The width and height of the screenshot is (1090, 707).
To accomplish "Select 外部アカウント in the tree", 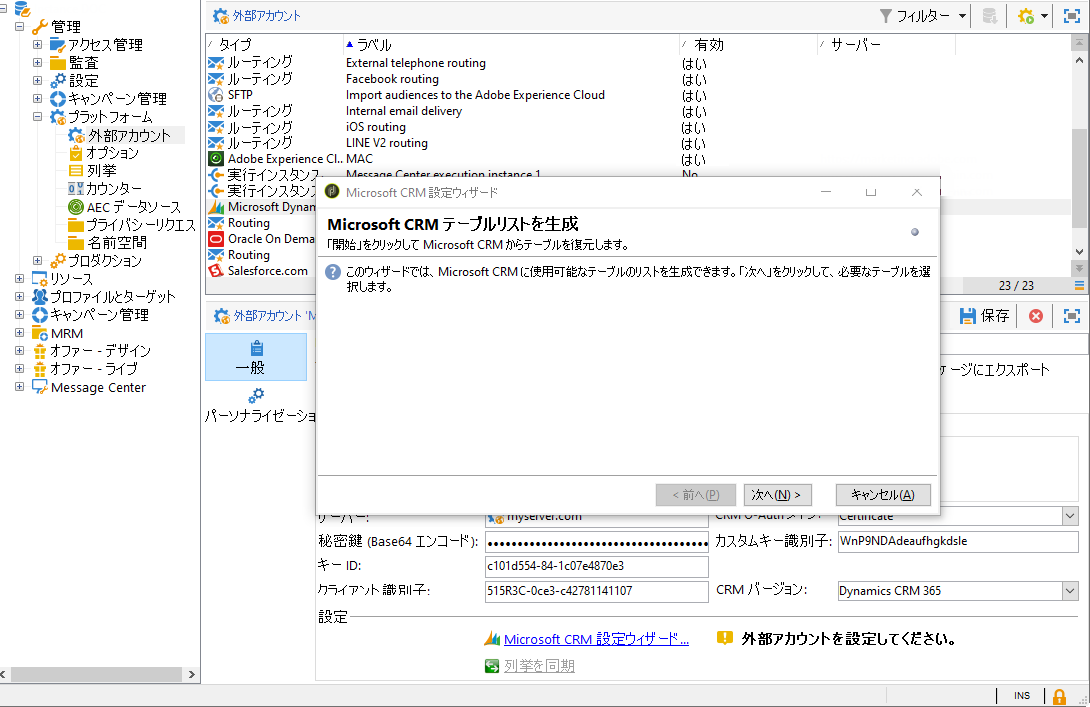I will click(x=128, y=135).
